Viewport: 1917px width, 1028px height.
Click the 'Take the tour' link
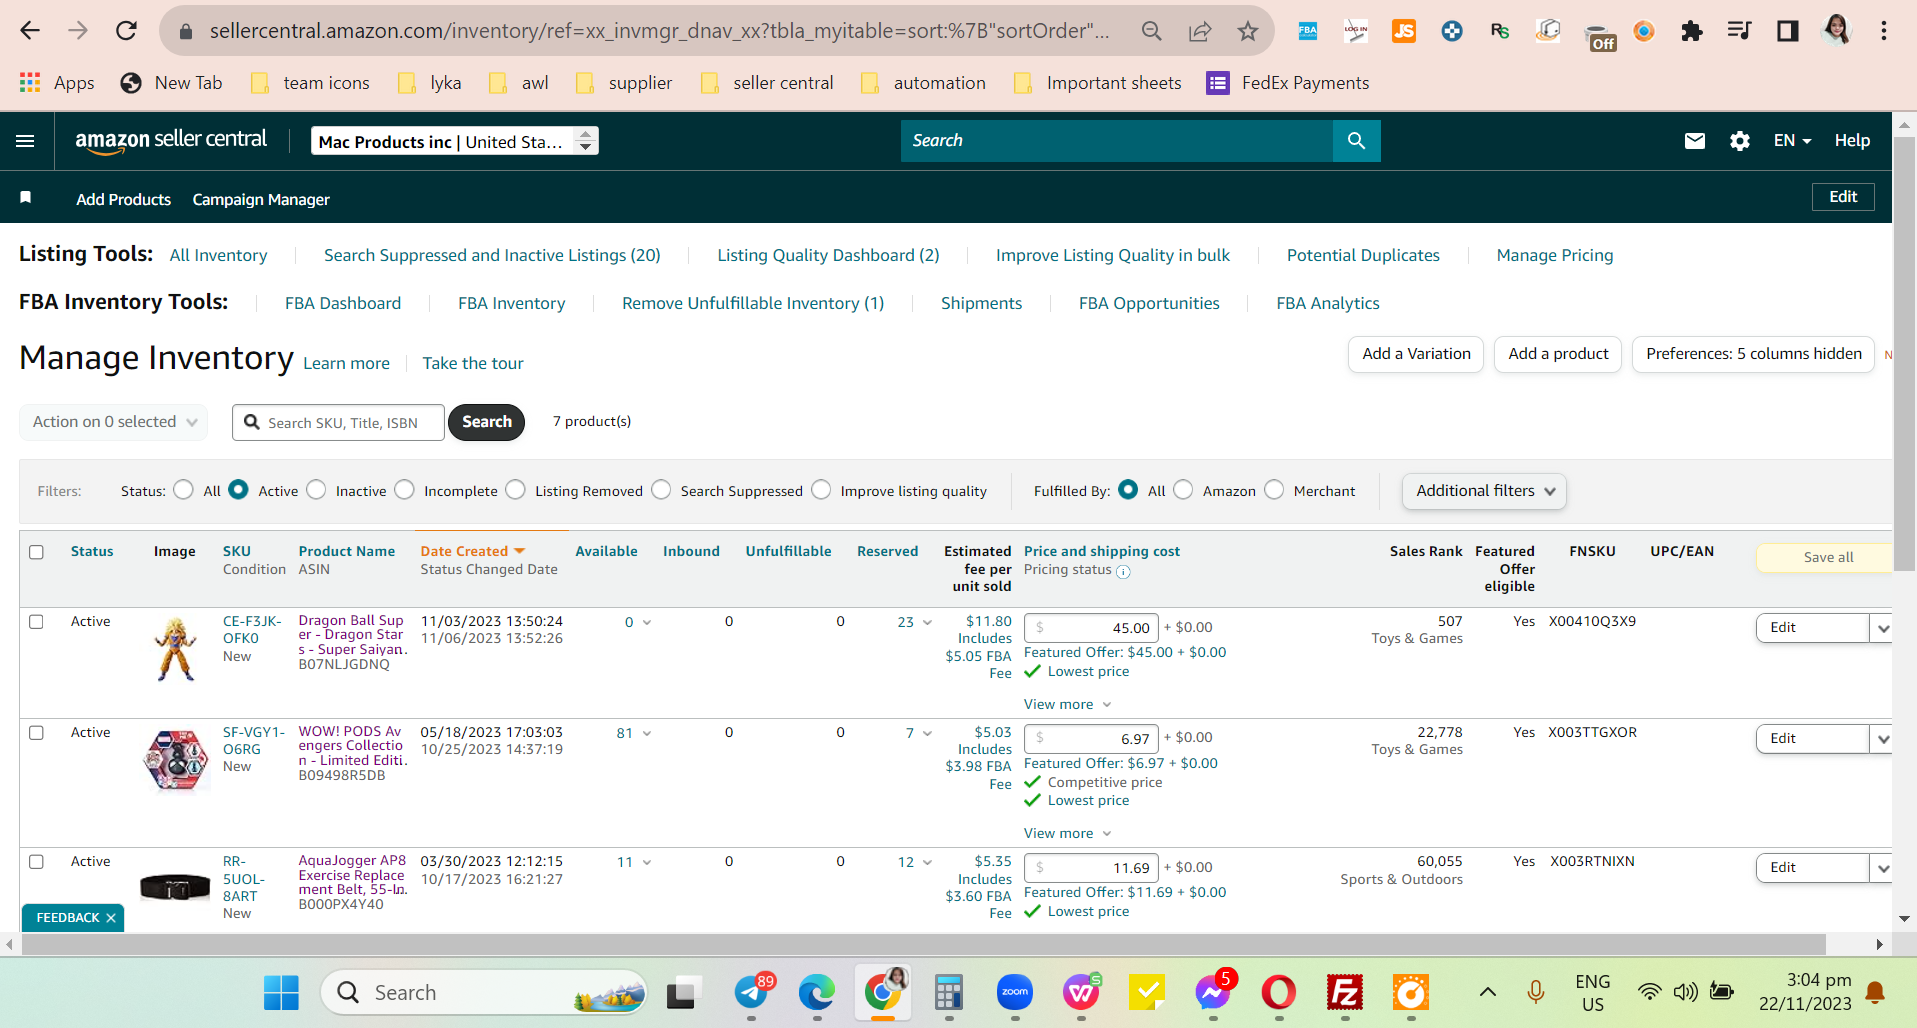(473, 363)
